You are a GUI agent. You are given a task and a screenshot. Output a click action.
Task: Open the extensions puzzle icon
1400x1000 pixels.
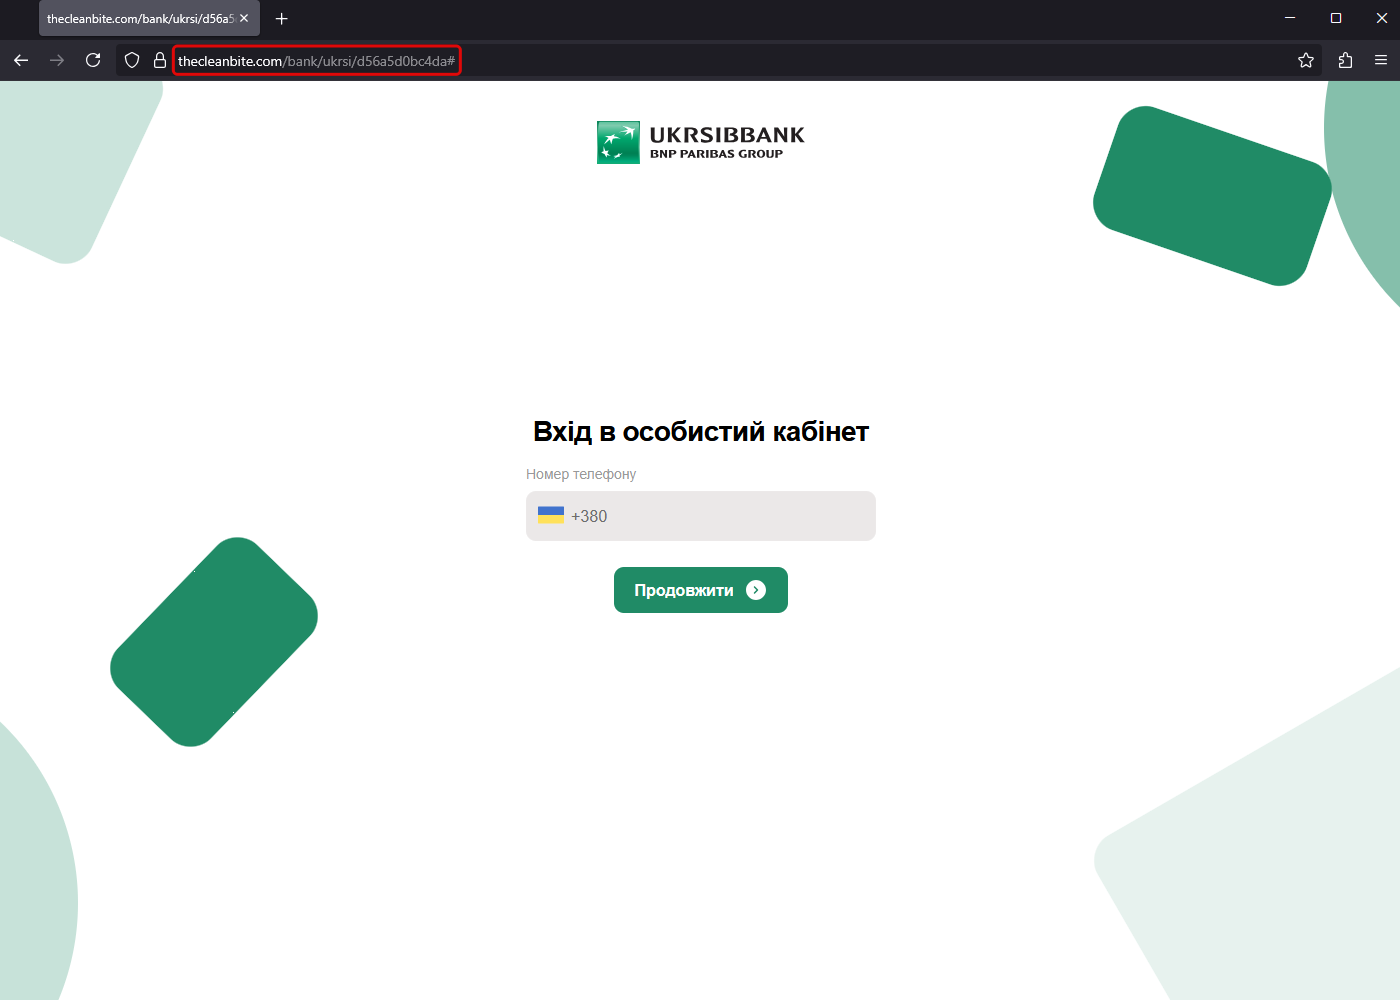(x=1345, y=60)
